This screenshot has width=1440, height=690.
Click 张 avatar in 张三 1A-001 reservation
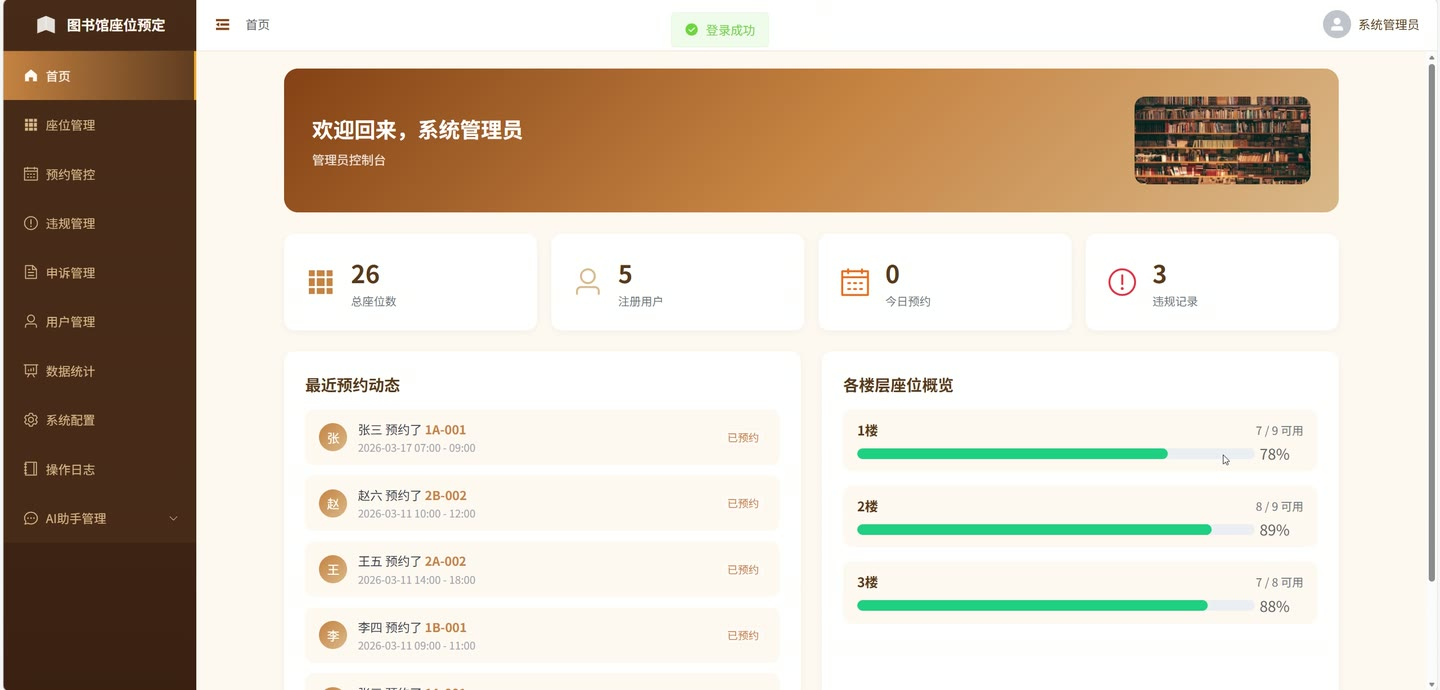coord(333,437)
